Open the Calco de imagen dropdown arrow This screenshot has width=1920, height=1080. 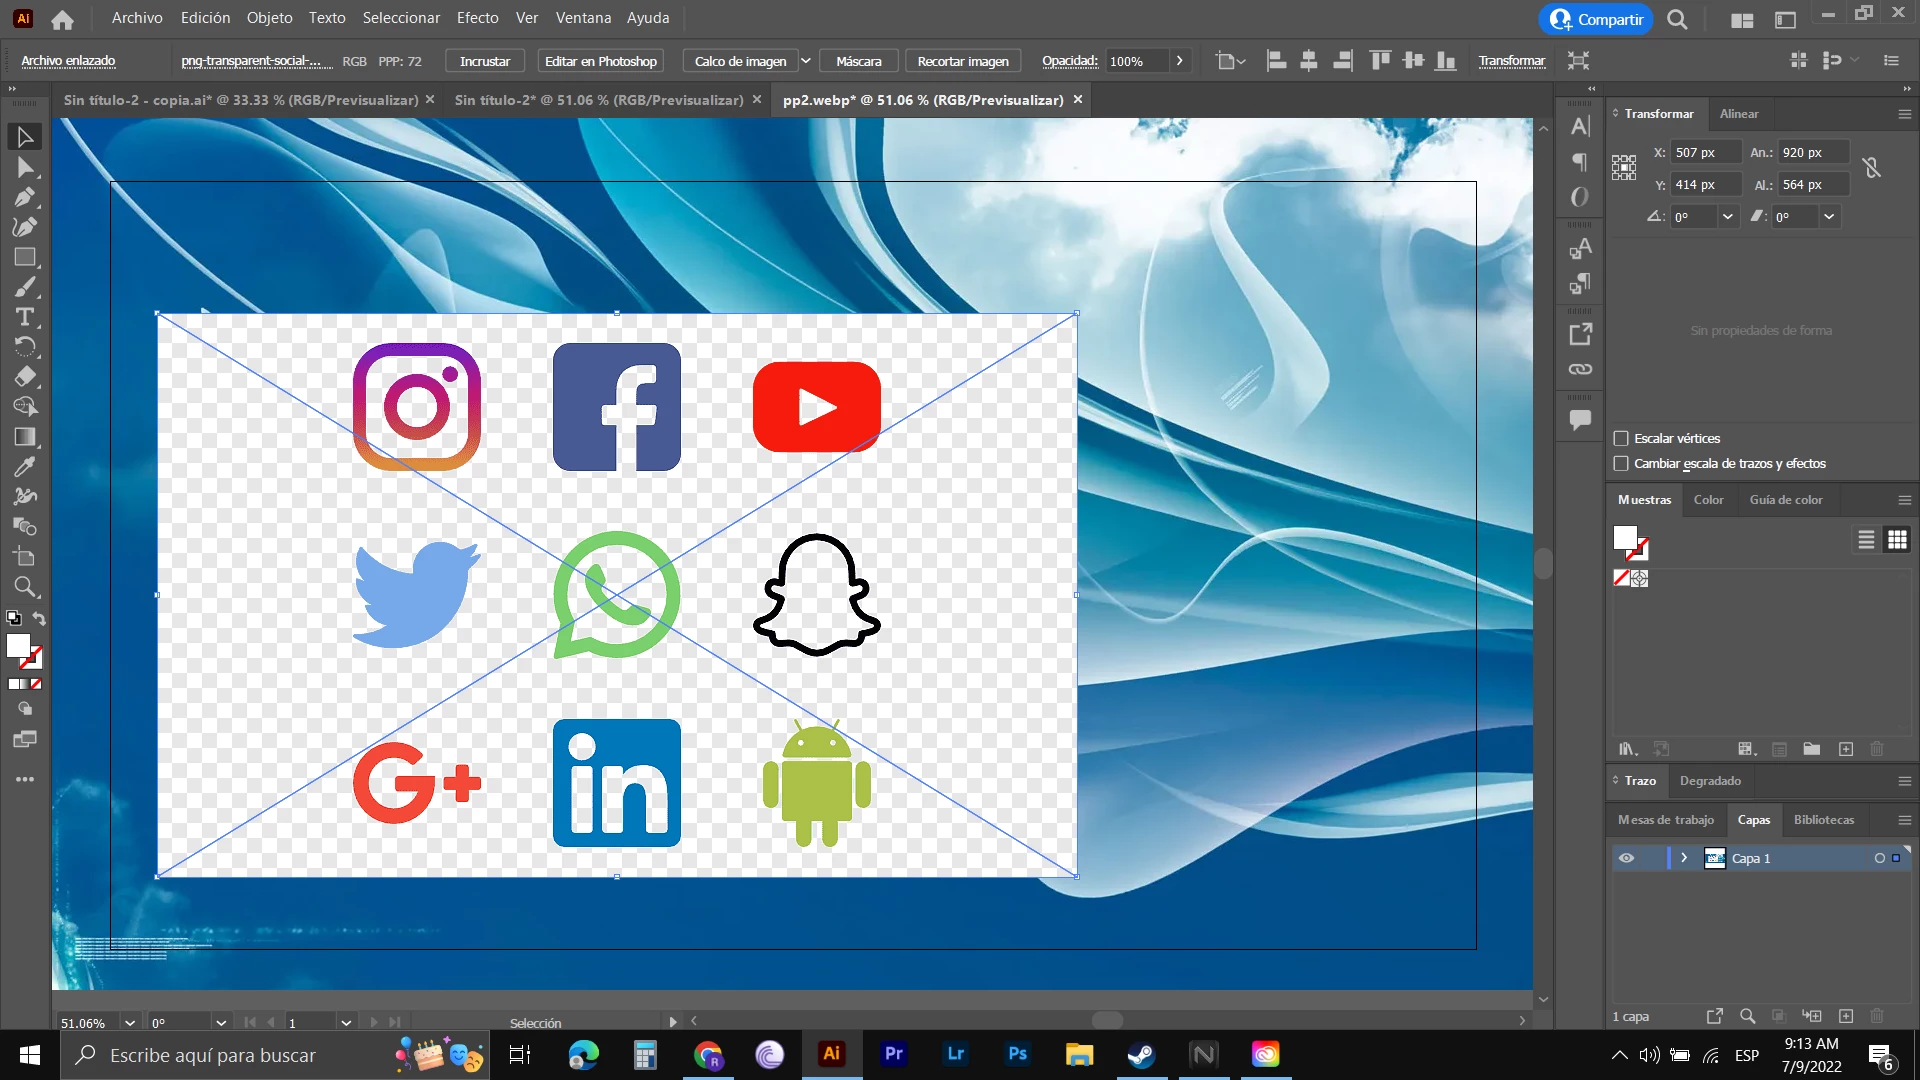(805, 61)
